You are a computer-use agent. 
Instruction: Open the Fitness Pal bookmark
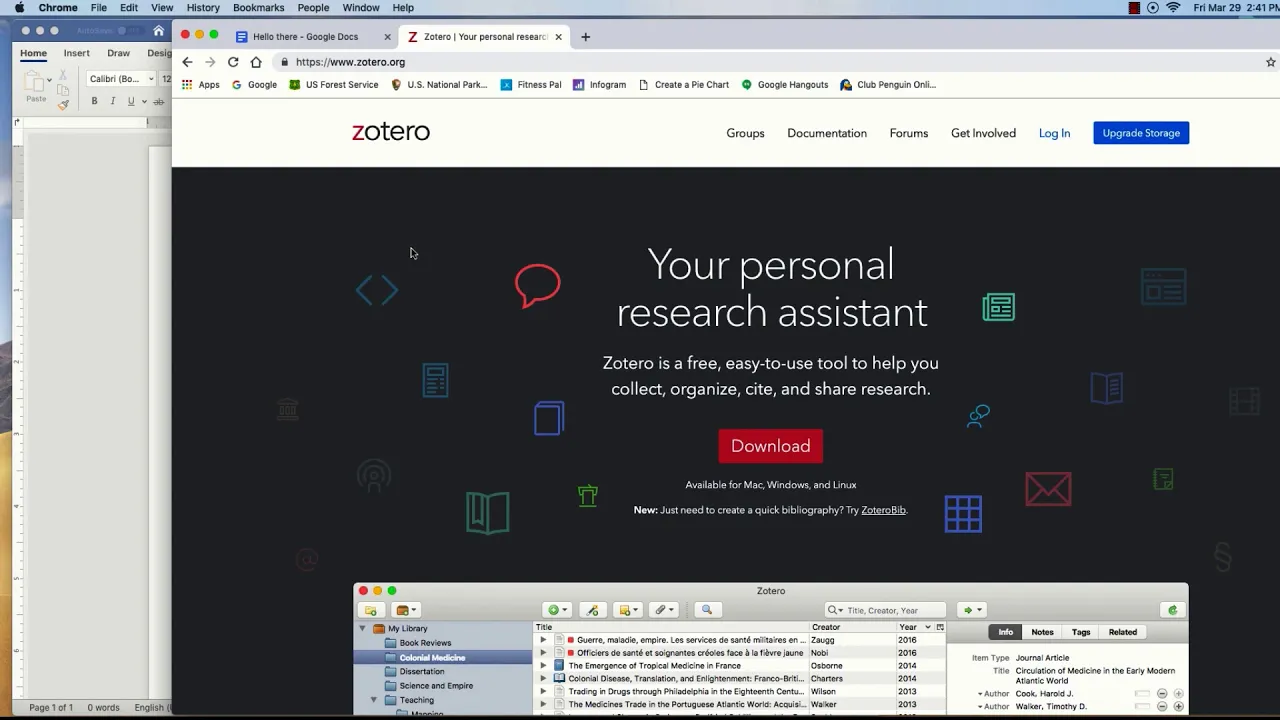tap(531, 85)
